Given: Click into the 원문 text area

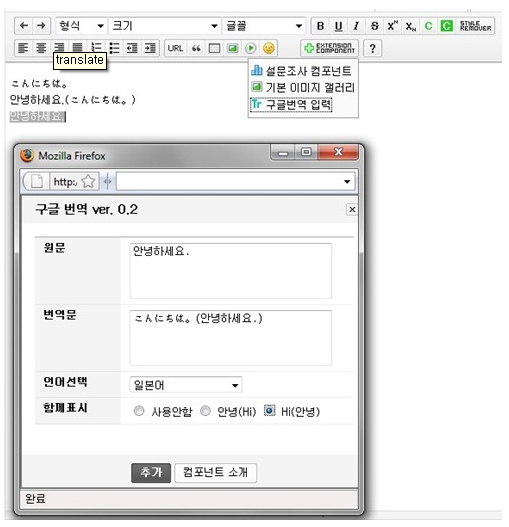Looking at the screenshot, I should tap(231, 271).
